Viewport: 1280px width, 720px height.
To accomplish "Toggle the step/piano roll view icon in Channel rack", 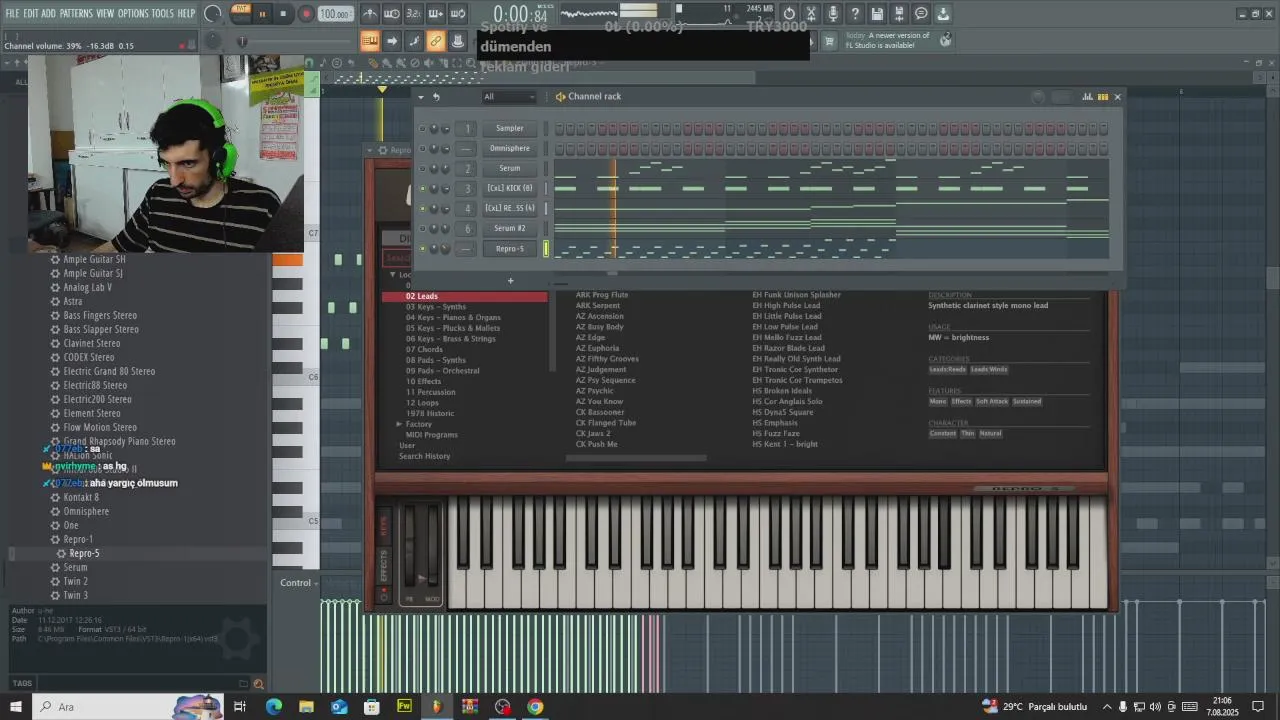I will click(1103, 97).
